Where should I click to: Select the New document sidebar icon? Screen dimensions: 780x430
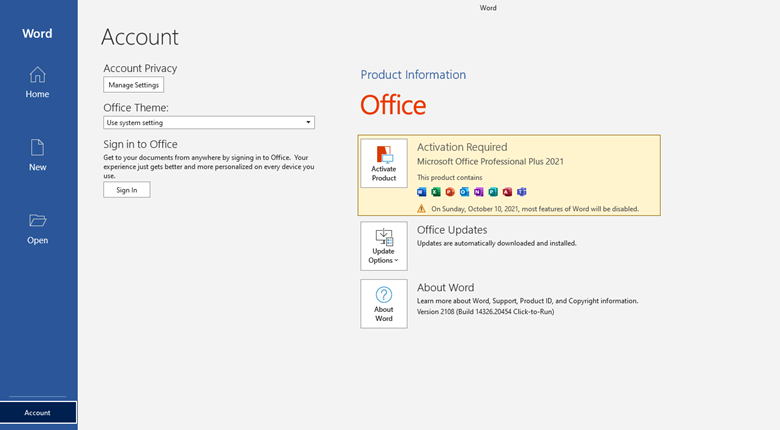point(37,147)
